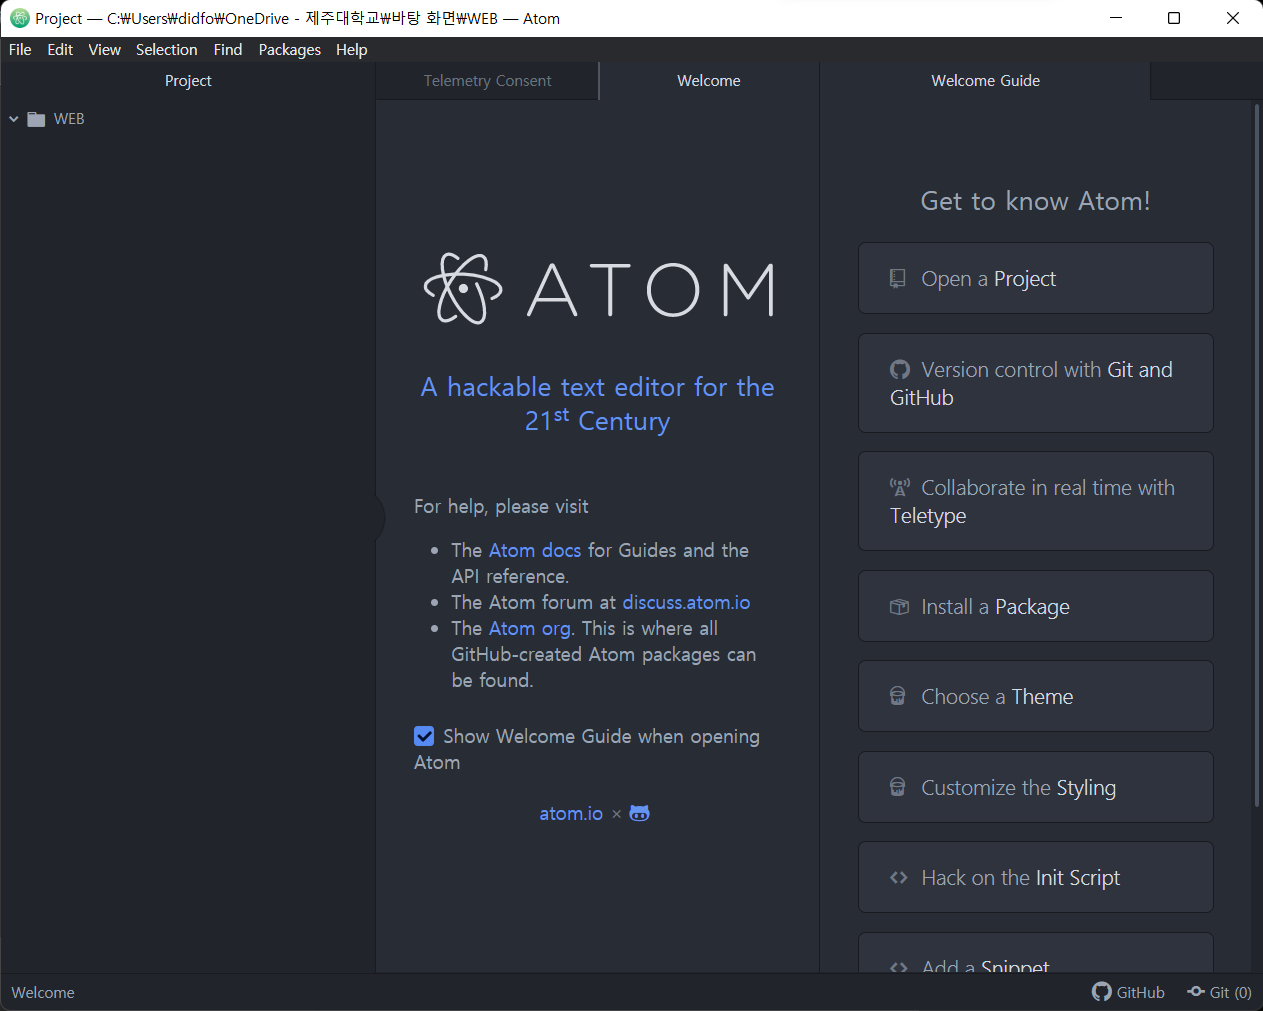Uncheck Show Welcome Guide when opening Atom
Image resolution: width=1263 pixels, height=1011 pixels.
point(424,736)
